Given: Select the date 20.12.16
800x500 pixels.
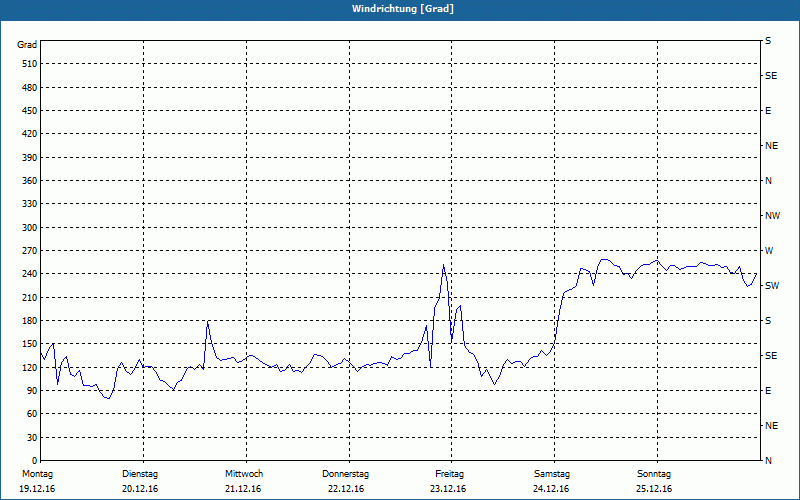Looking at the screenshot, I should tap(140, 489).
